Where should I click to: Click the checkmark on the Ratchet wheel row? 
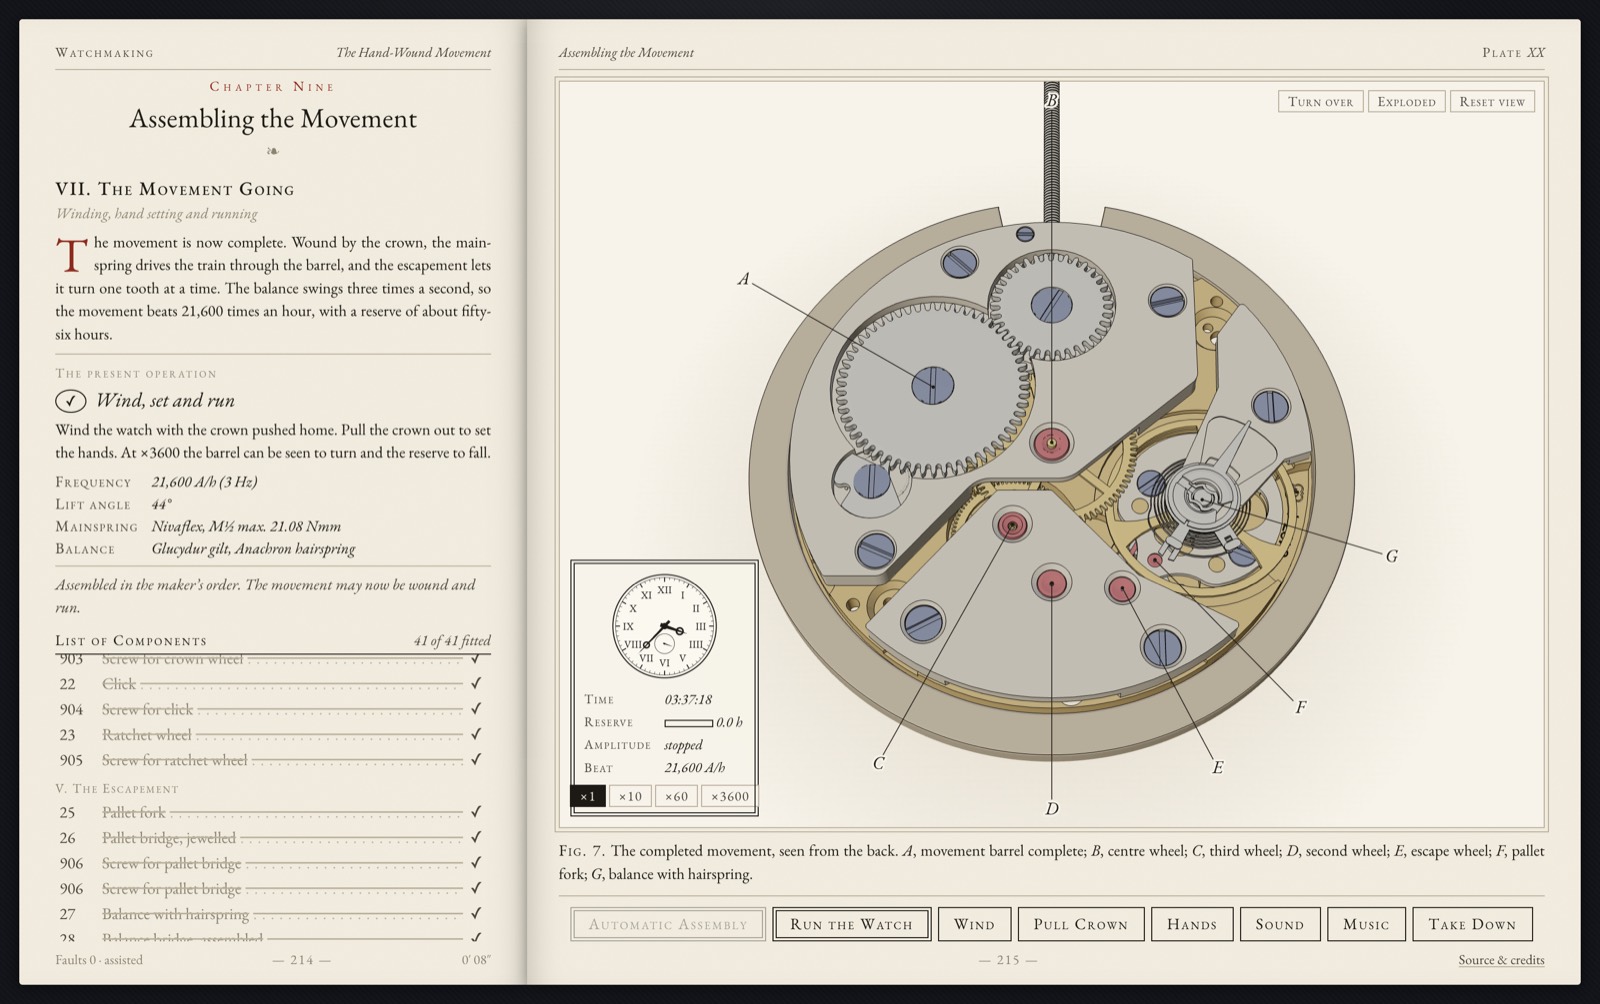476,734
